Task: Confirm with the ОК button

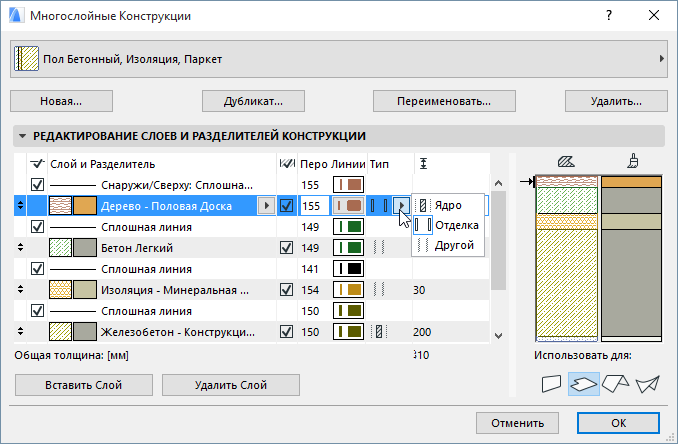Action: point(618,423)
